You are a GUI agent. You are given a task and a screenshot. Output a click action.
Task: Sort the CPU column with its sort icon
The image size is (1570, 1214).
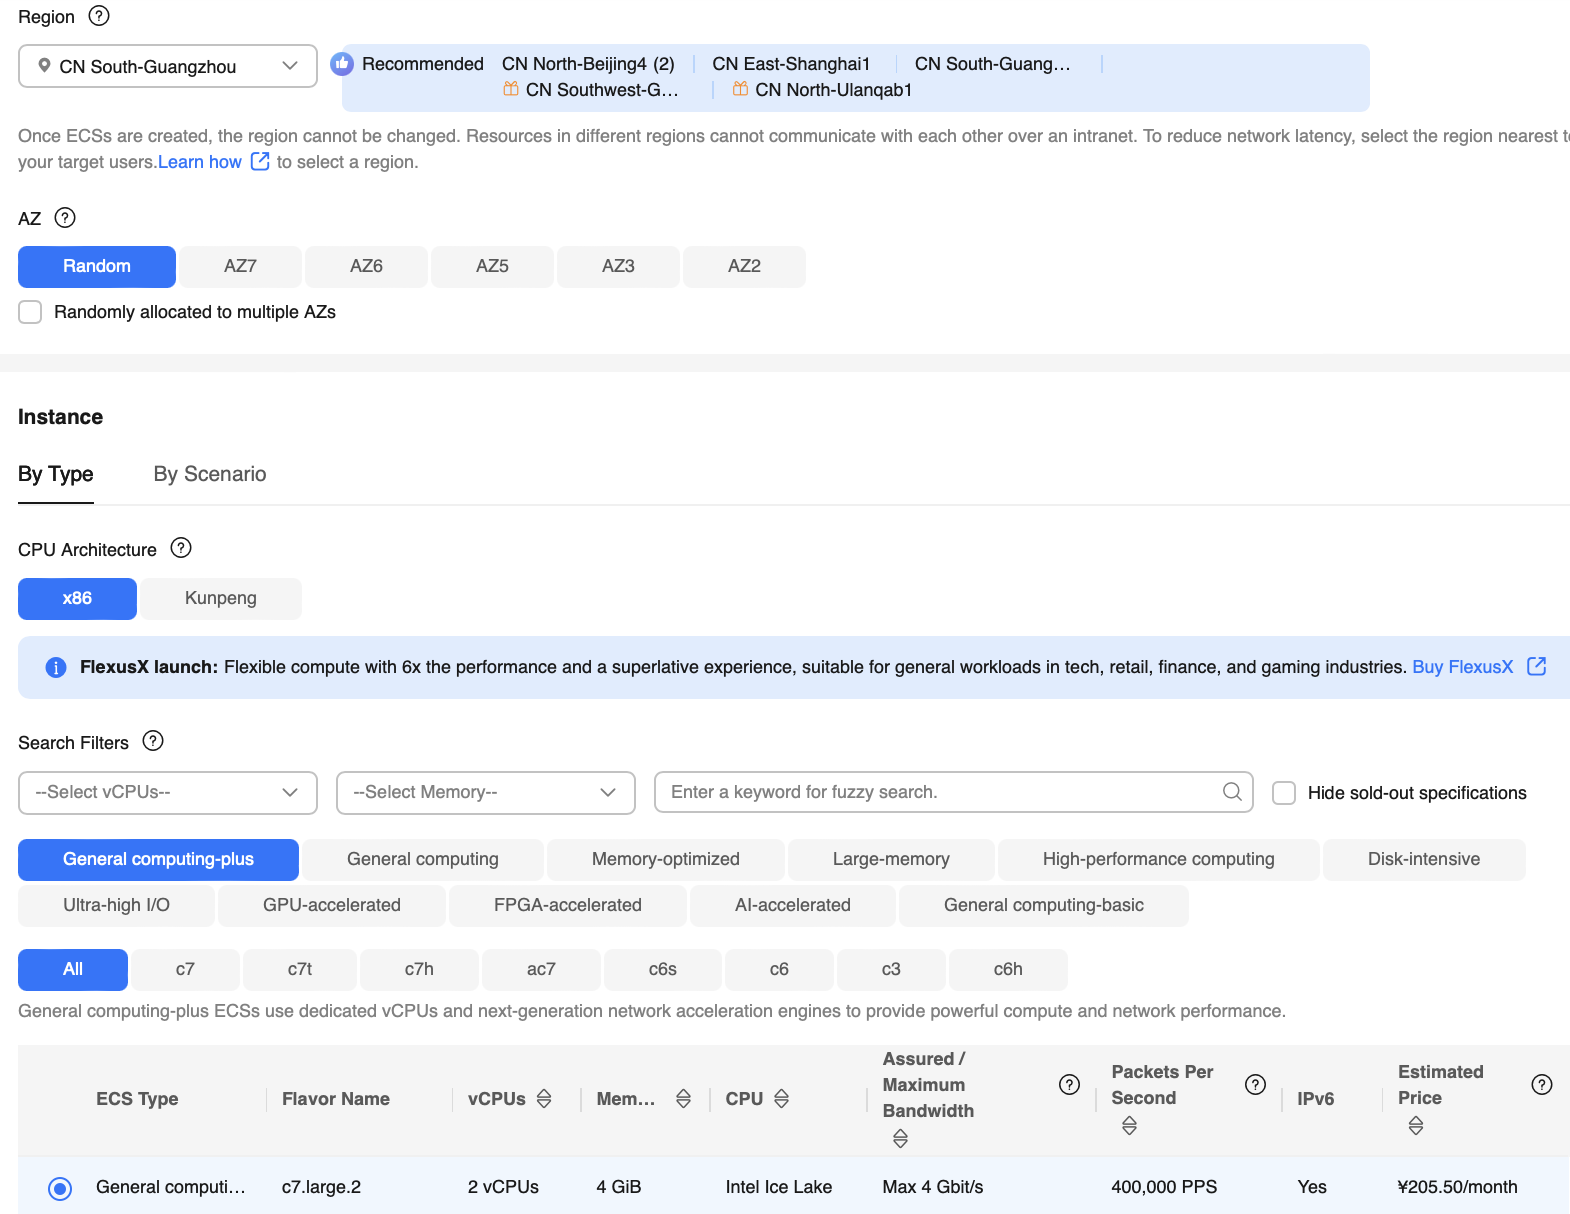click(782, 1099)
